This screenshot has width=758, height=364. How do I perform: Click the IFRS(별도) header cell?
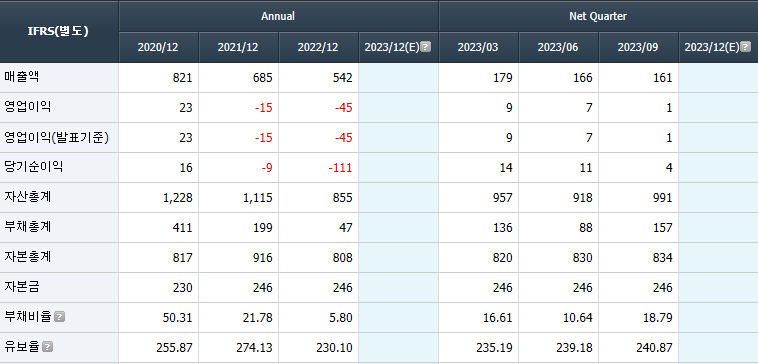click(x=59, y=31)
